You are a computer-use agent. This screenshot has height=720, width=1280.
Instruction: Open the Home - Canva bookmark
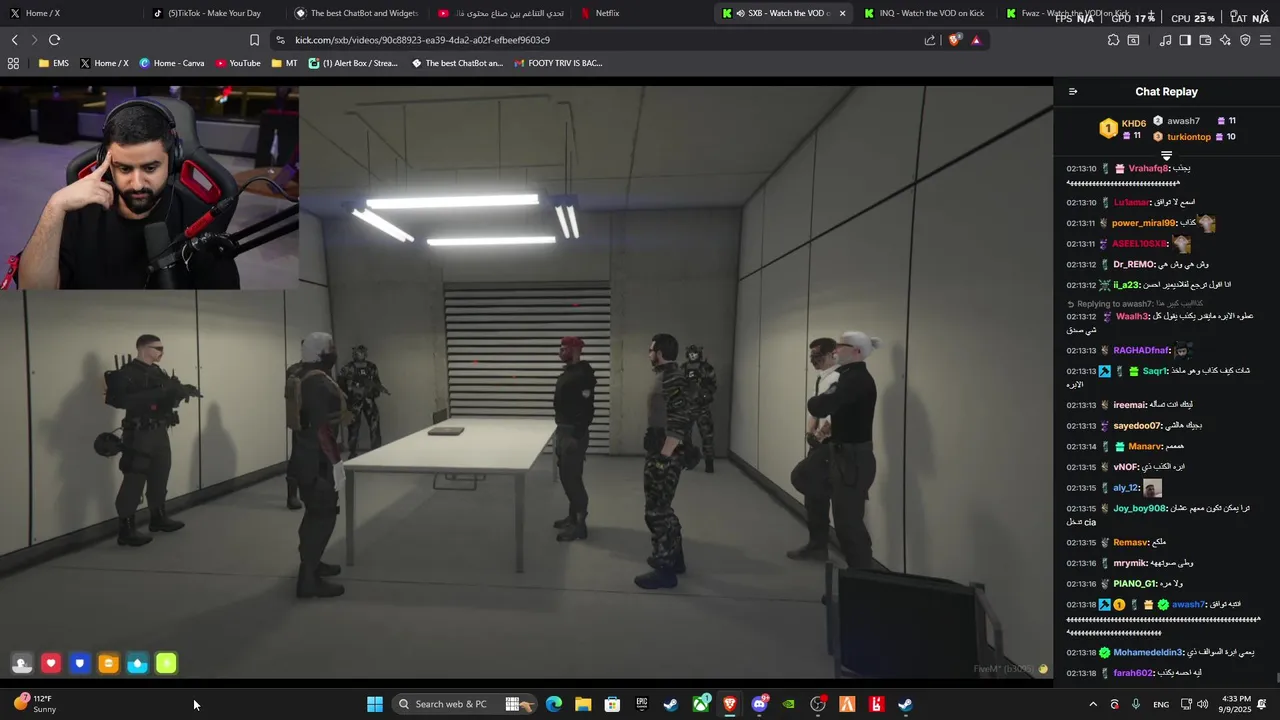(172, 63)
